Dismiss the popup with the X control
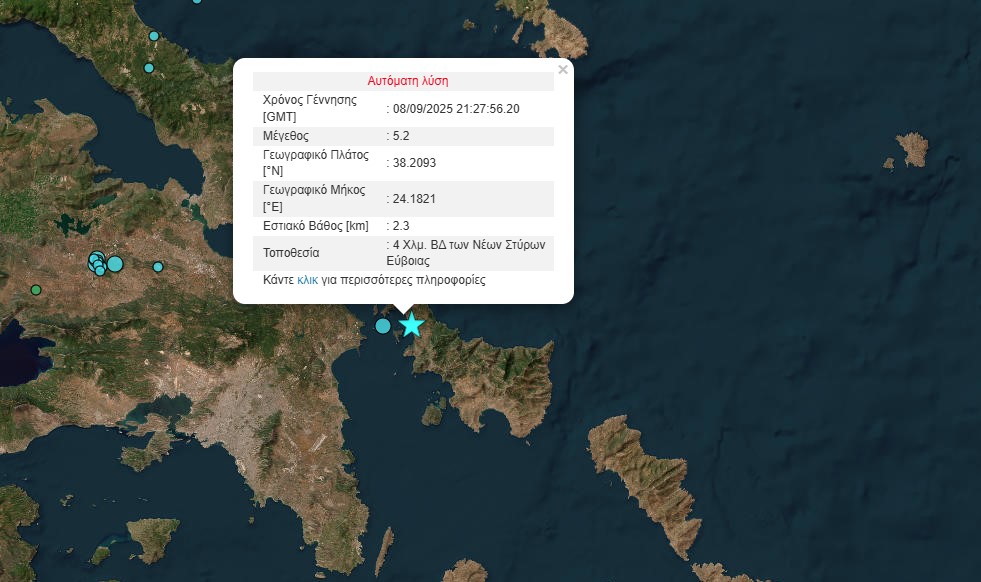 pos(563,69)
